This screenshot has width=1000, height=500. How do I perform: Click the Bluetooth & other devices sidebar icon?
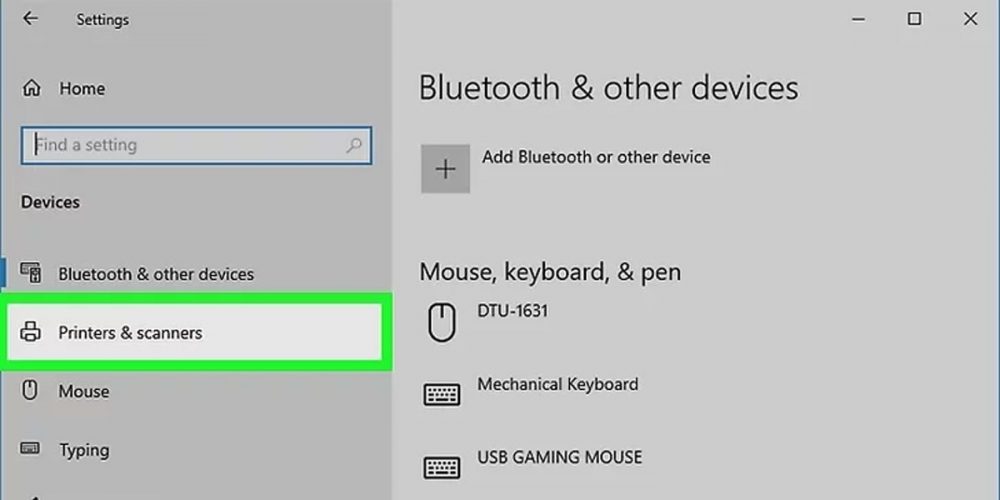[31, 273]
